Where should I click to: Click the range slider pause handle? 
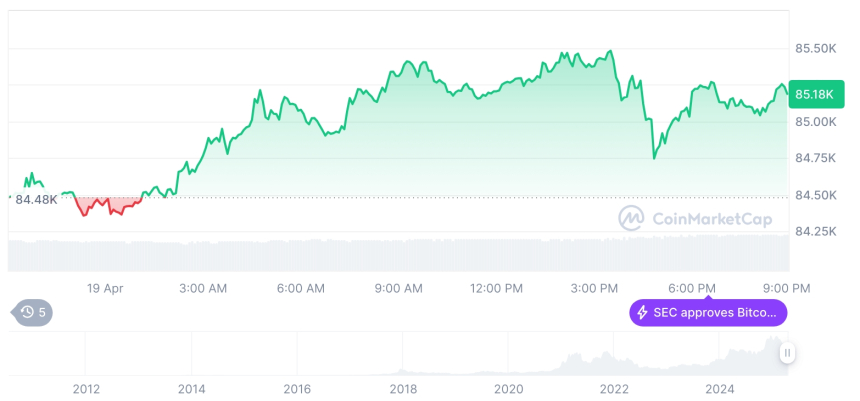(x=788, y=352)
